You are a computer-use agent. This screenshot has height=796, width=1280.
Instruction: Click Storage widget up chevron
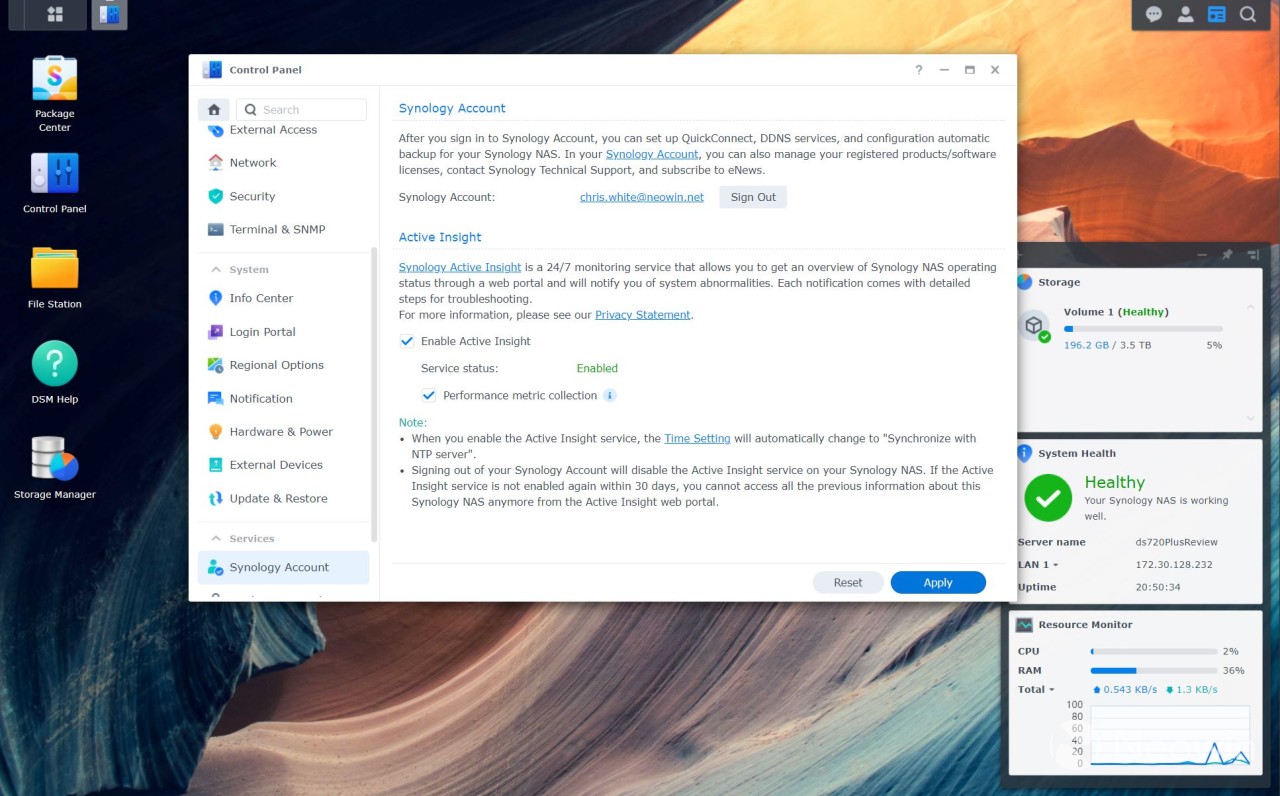coord(1250,307)
